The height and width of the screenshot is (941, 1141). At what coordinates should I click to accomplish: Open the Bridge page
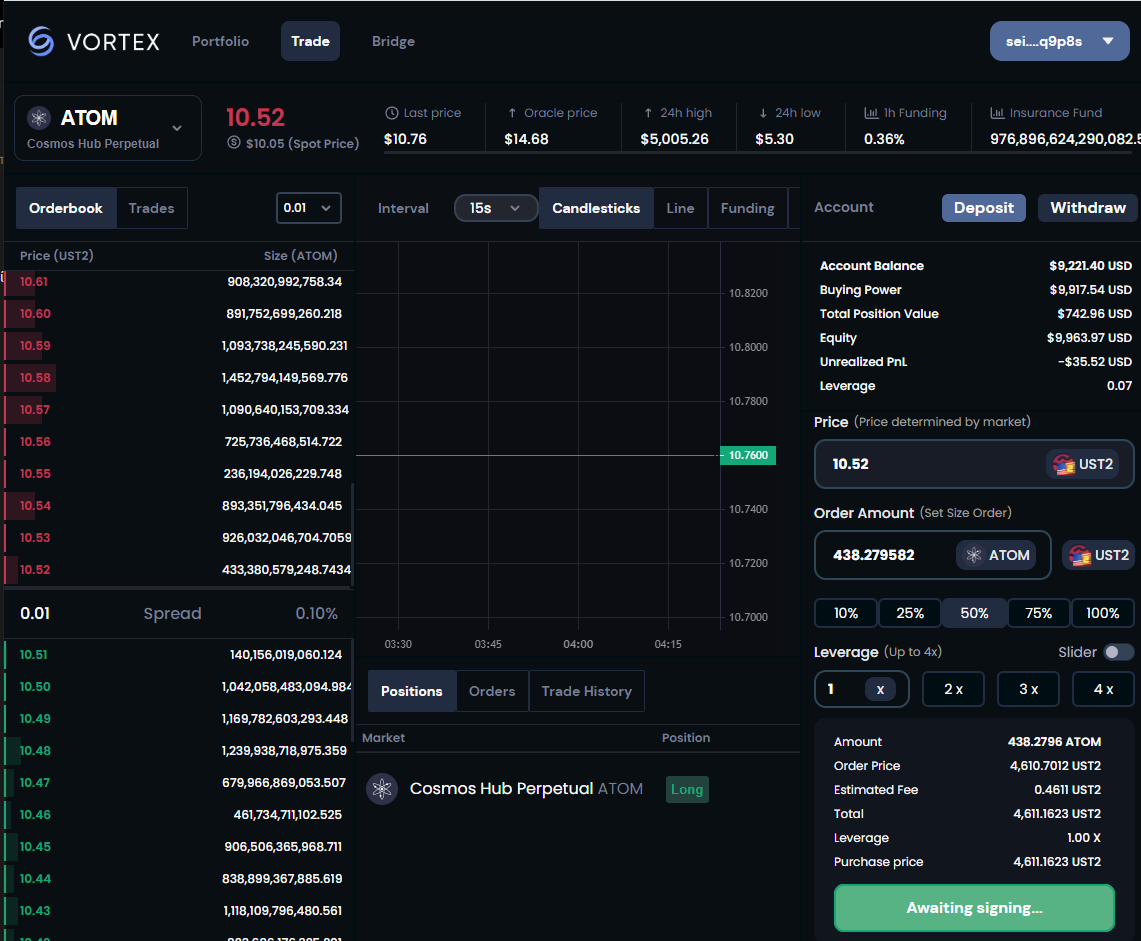(394, 41)
